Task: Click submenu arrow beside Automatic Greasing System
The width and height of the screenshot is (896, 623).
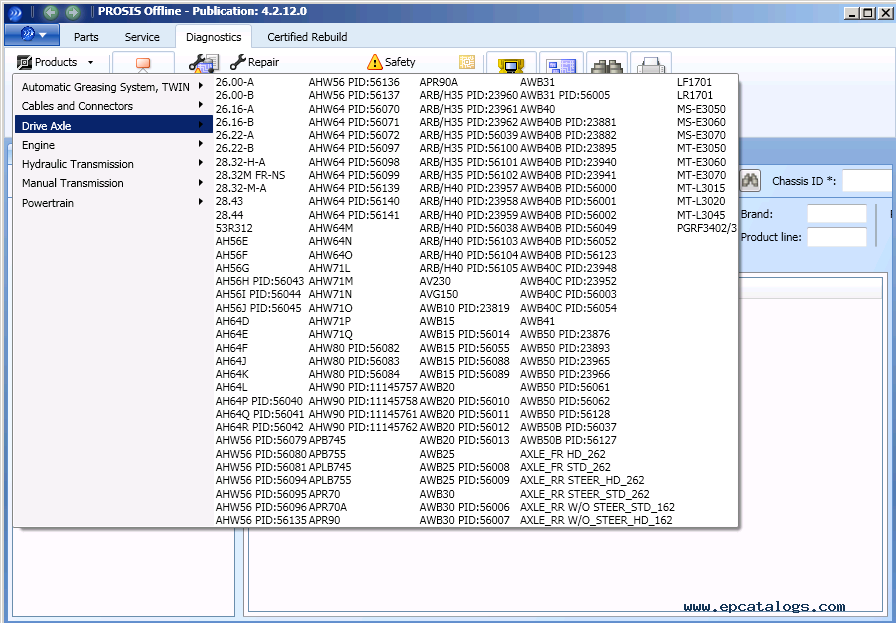Action: point(201,86)
